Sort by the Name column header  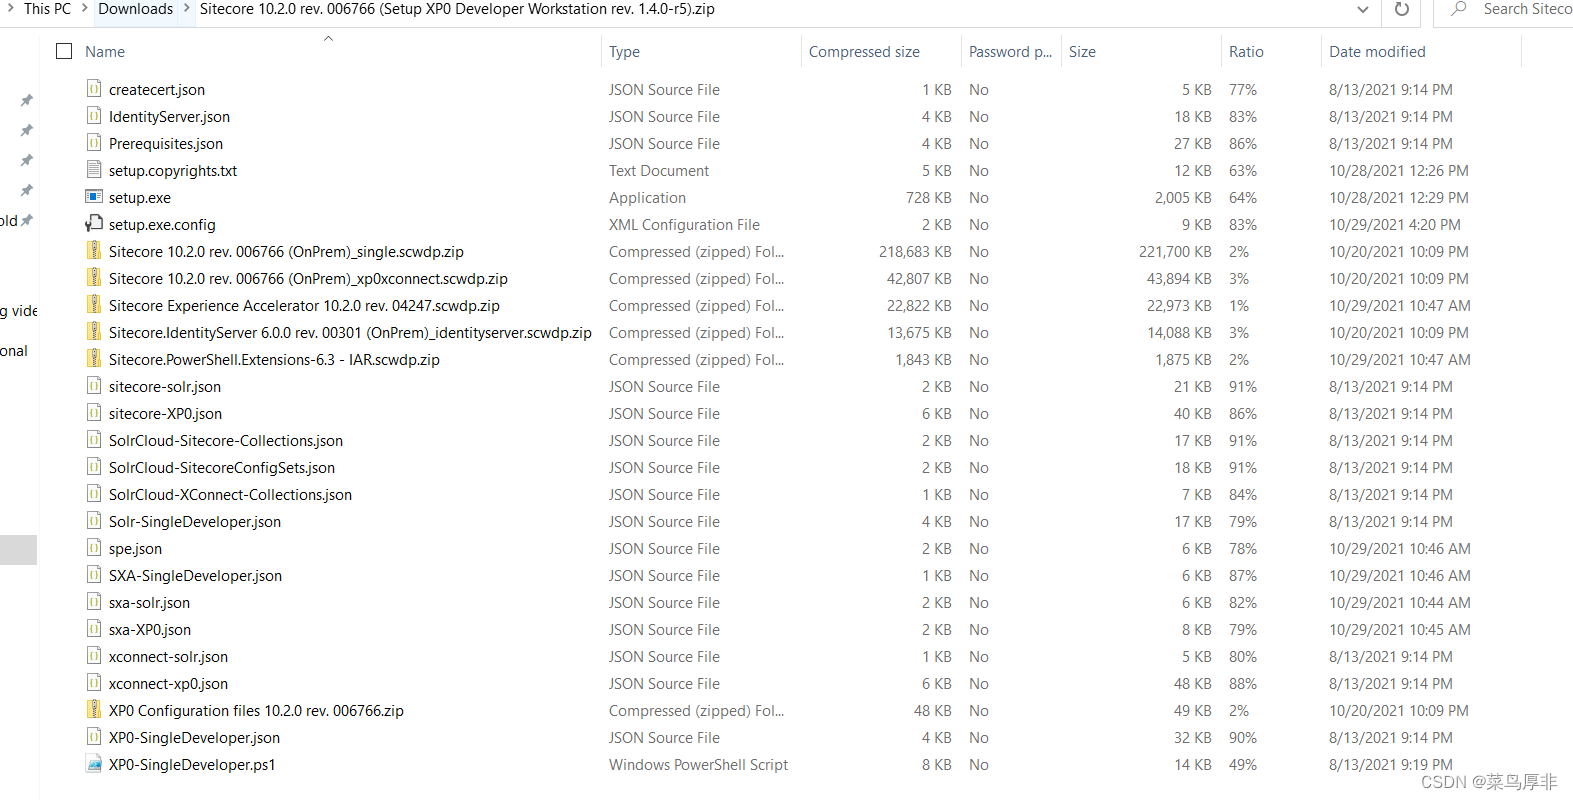(x=105, y=51)
